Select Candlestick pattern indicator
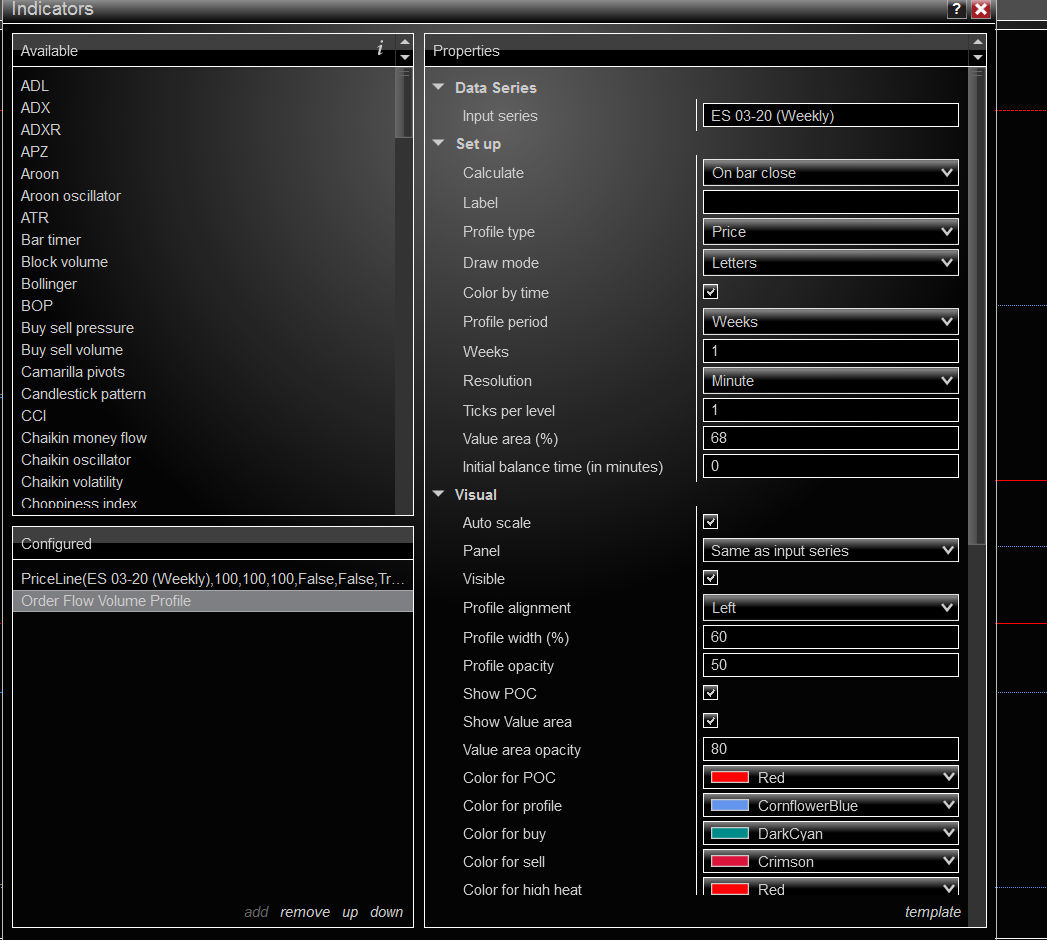This screenshot has height=940, width=1047. coord(83,394)
